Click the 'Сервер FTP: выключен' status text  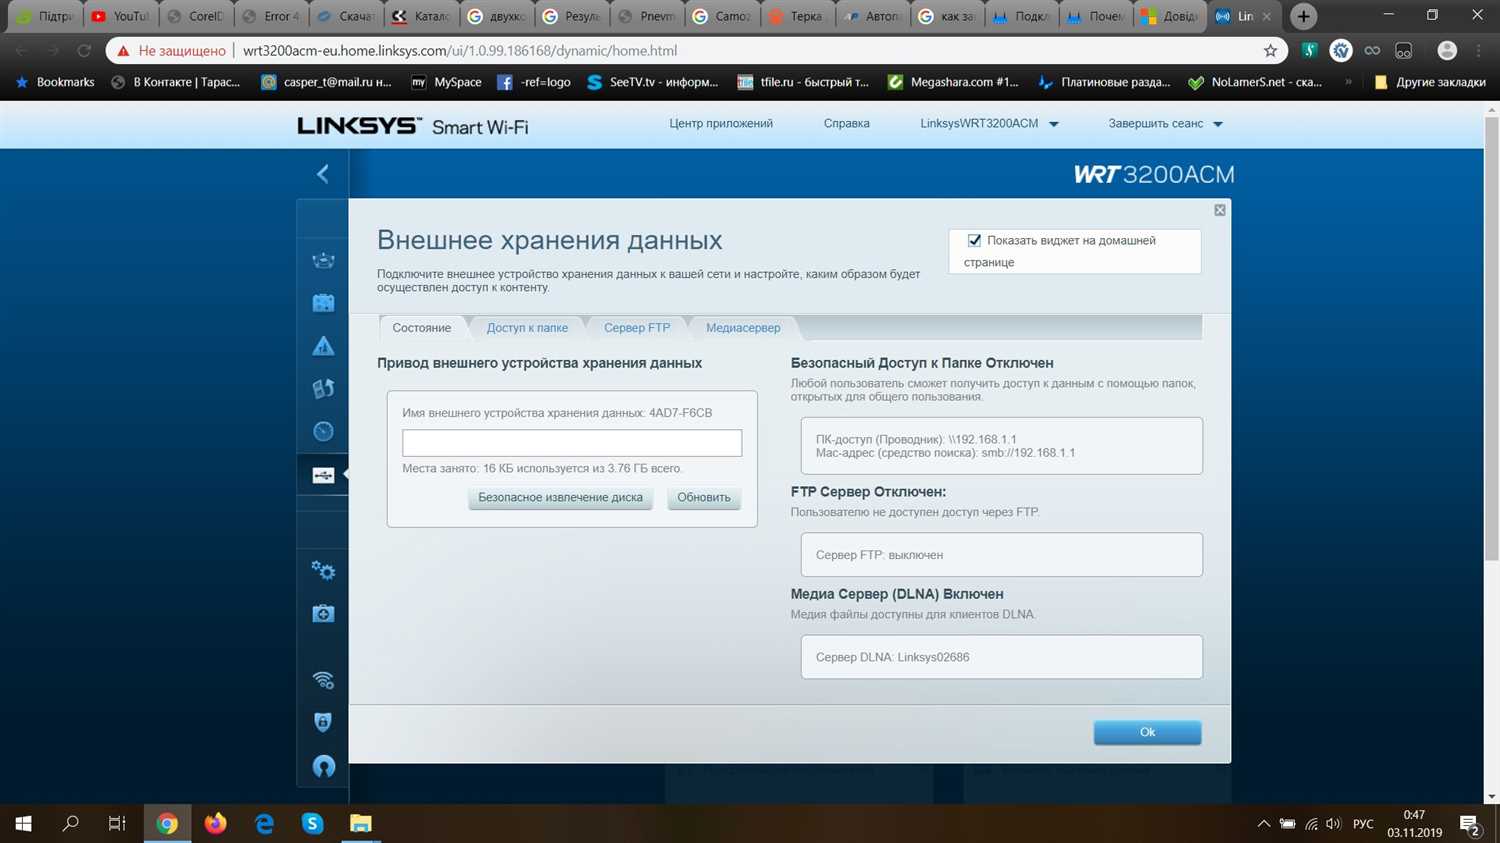pyautogui.click(x=879, y=555)
